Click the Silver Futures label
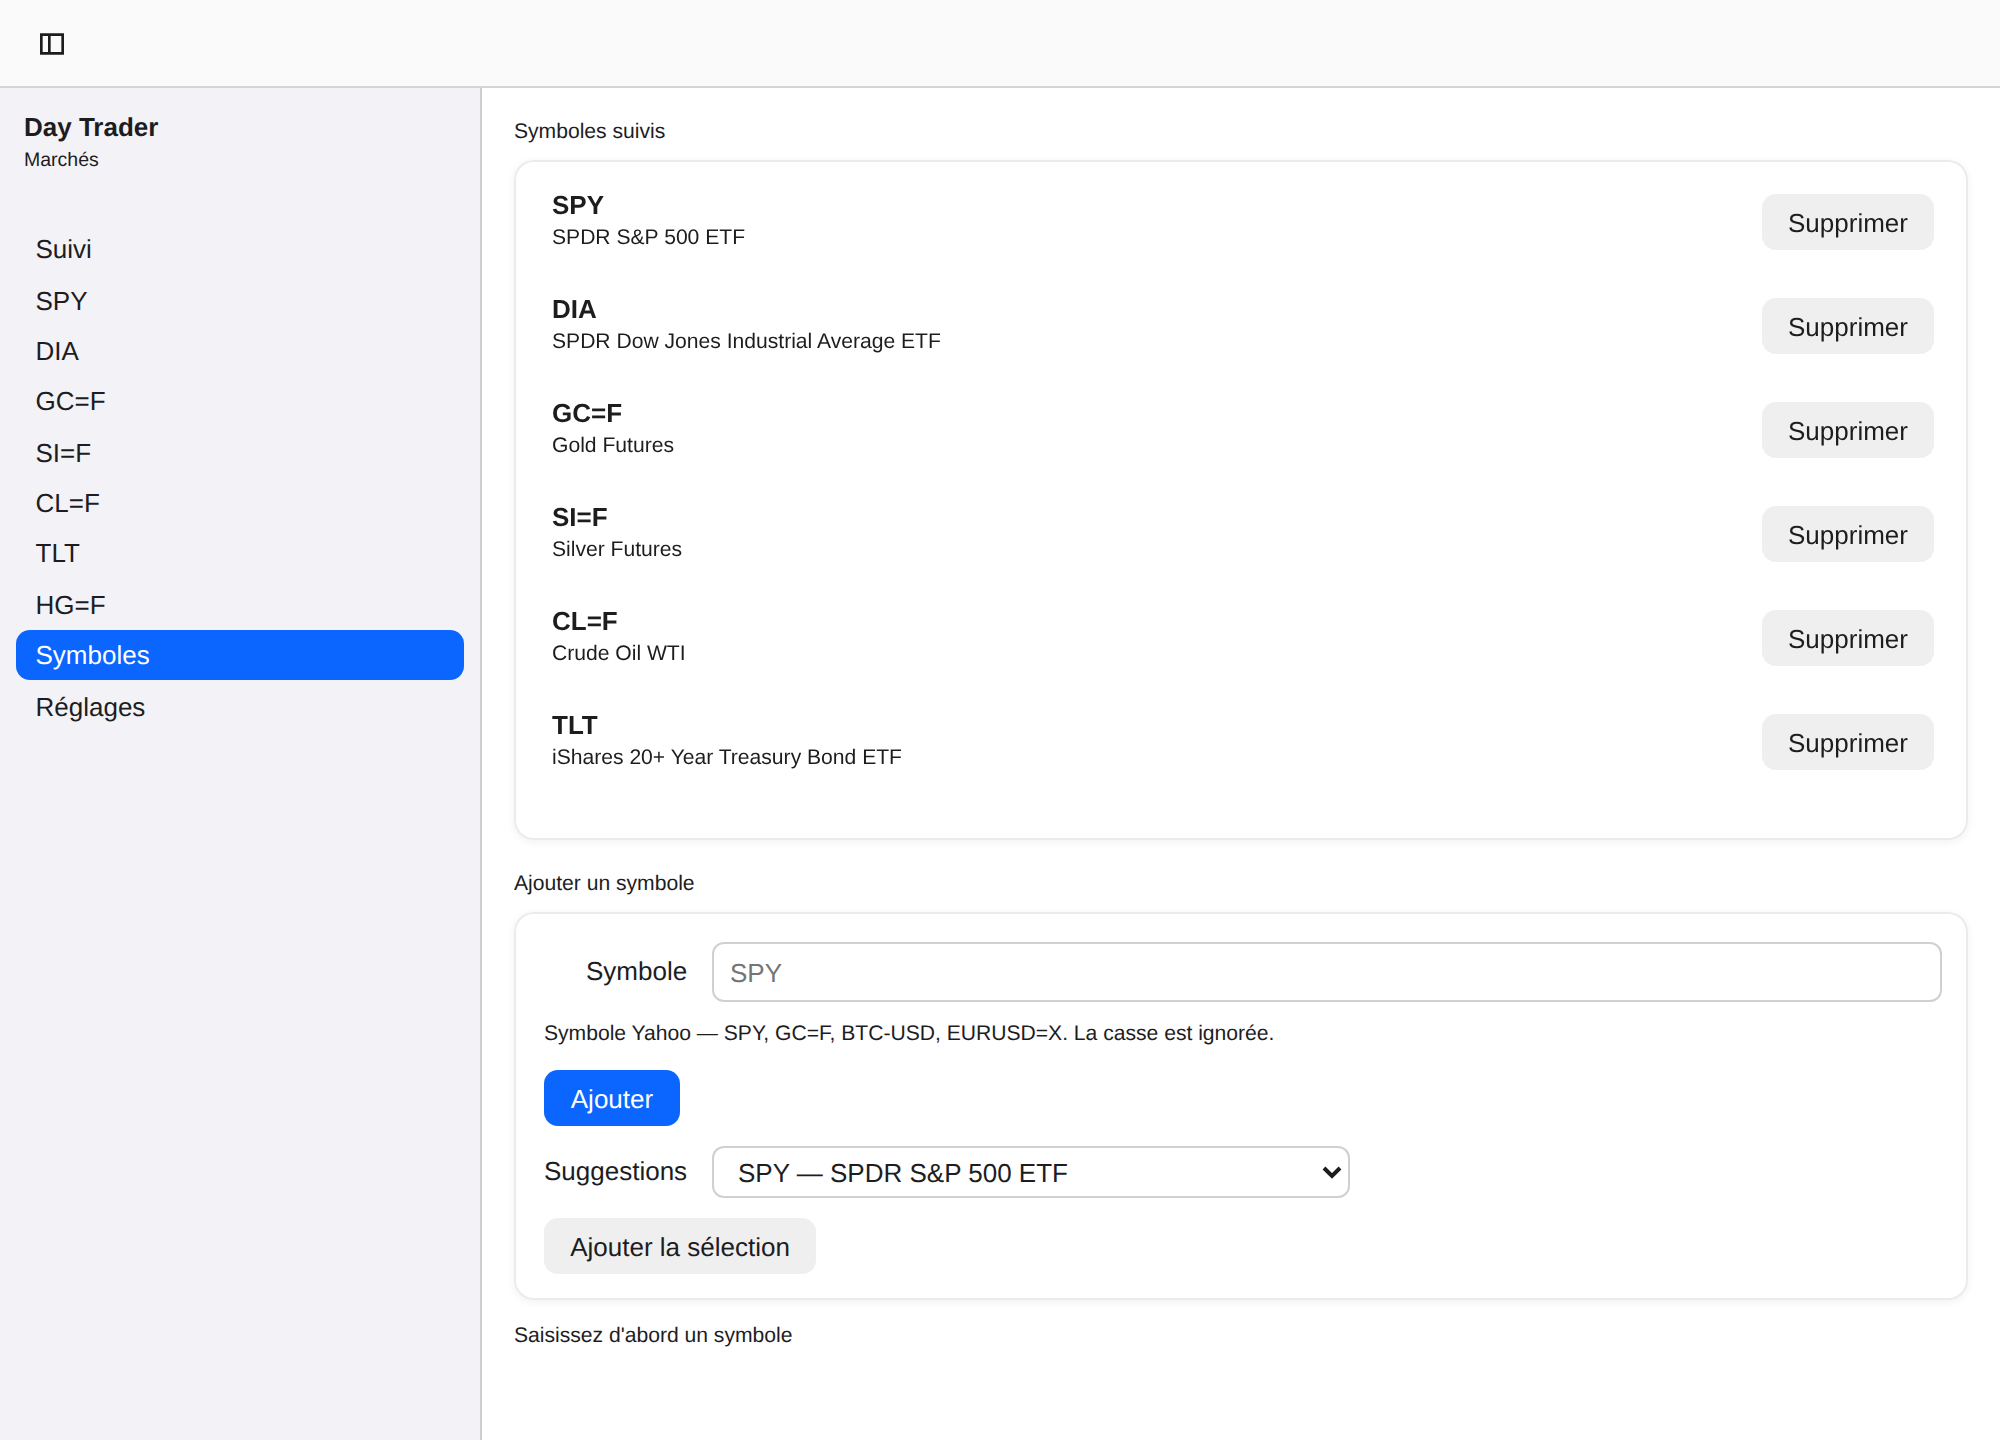This screenshot has height=1440, width=2000. (x=617, y=549)
